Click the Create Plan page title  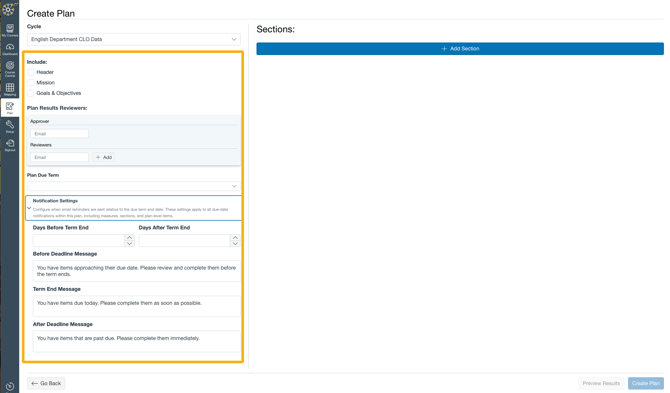pyautogui.click(x=51, y=14)
